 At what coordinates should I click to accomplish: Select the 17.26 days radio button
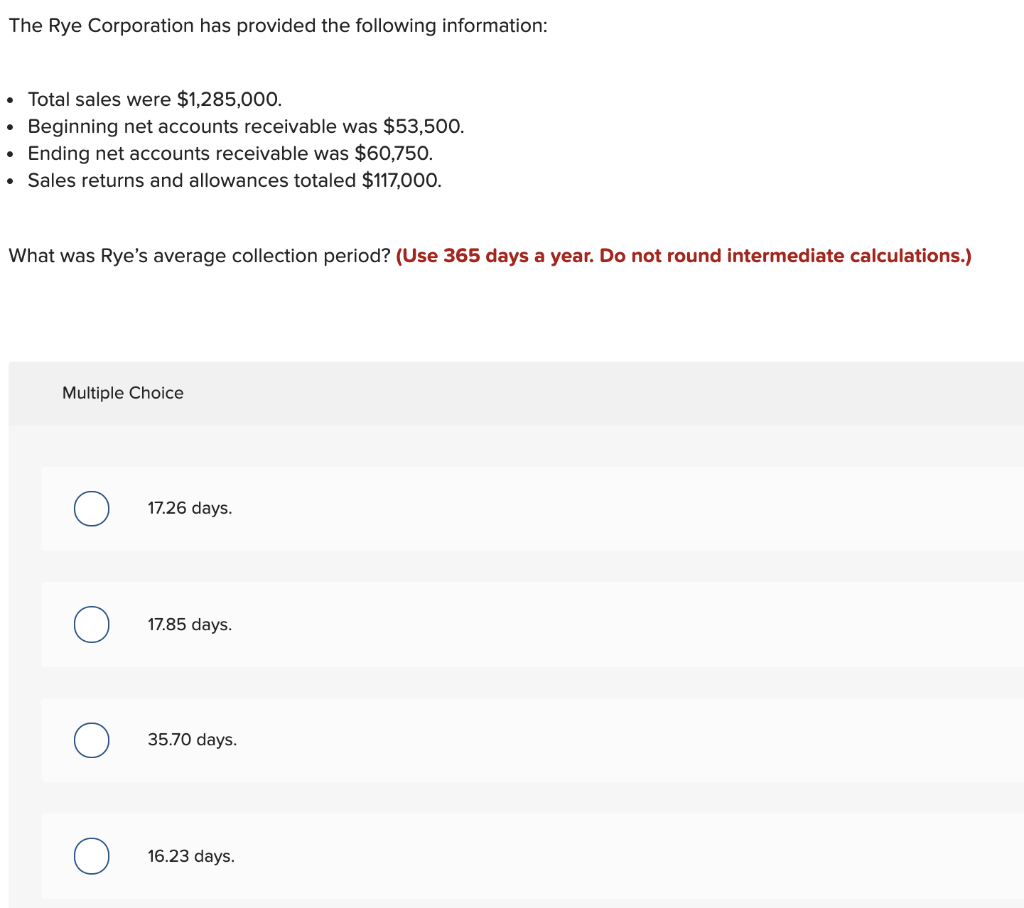pyautogui.click(x=91, y=508)
